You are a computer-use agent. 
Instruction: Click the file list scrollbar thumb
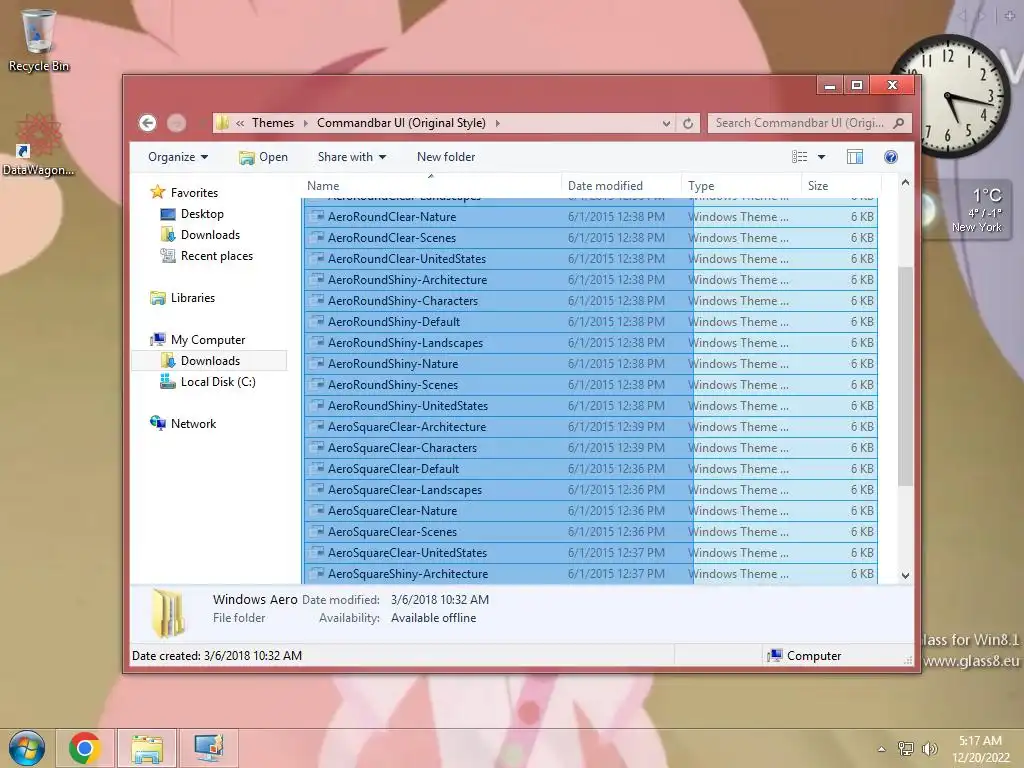click(x=905, y=376)
